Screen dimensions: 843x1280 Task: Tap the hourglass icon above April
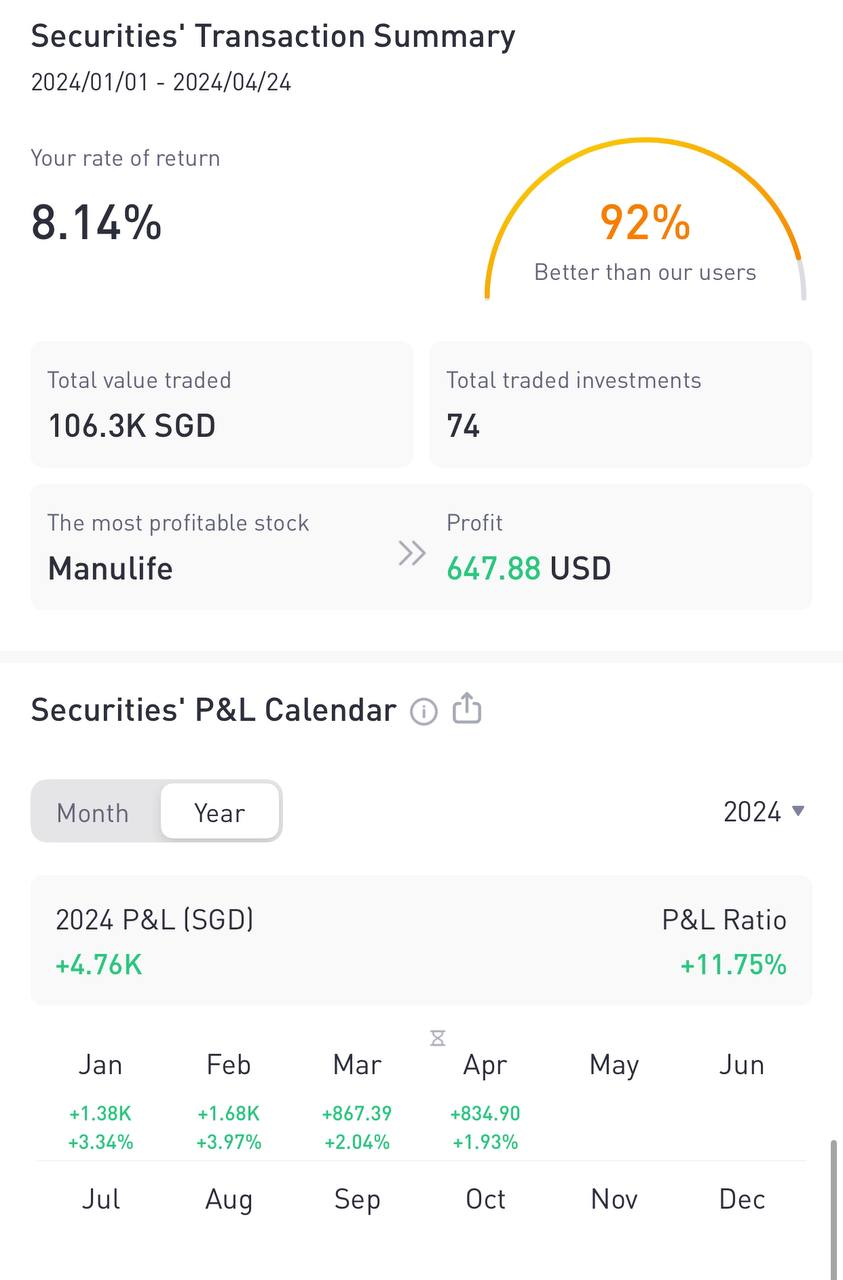point(437,1038)
